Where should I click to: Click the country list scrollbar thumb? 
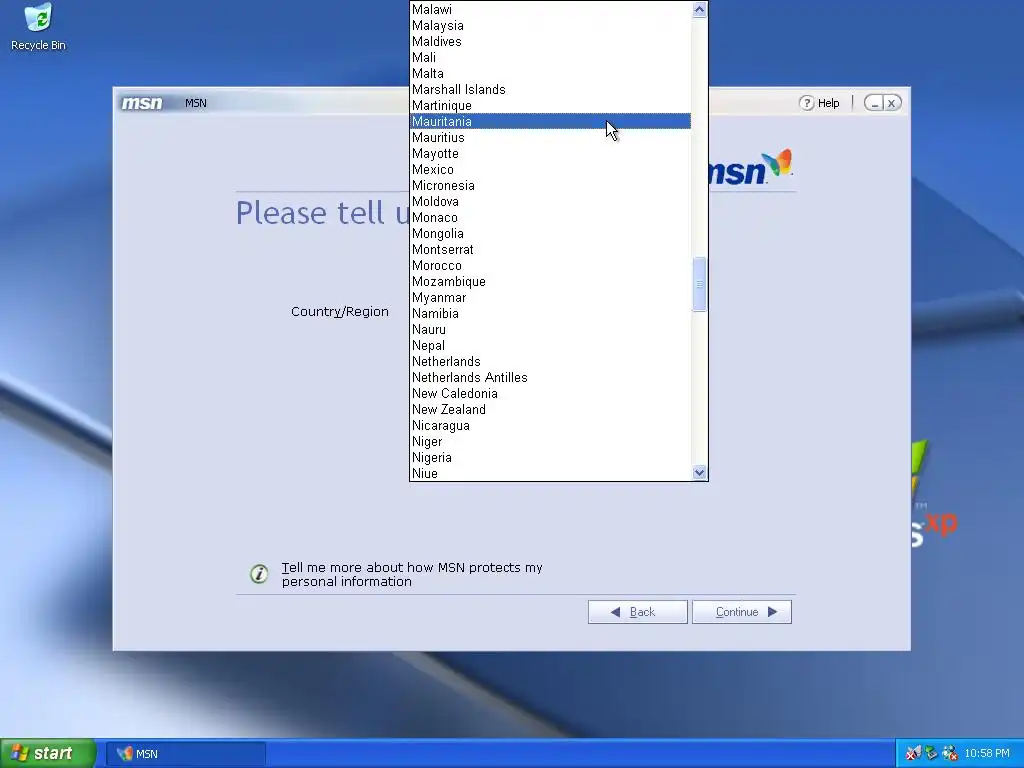(699, 284)
